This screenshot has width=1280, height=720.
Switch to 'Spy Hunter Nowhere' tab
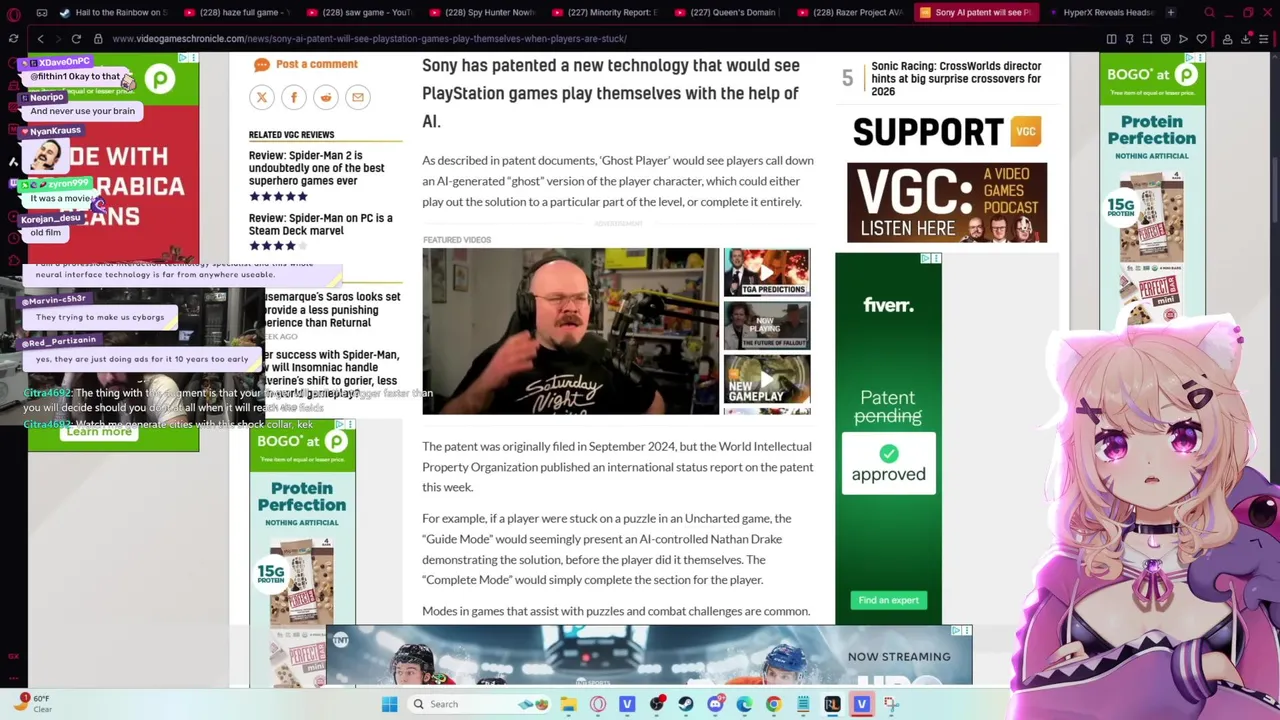482,13
